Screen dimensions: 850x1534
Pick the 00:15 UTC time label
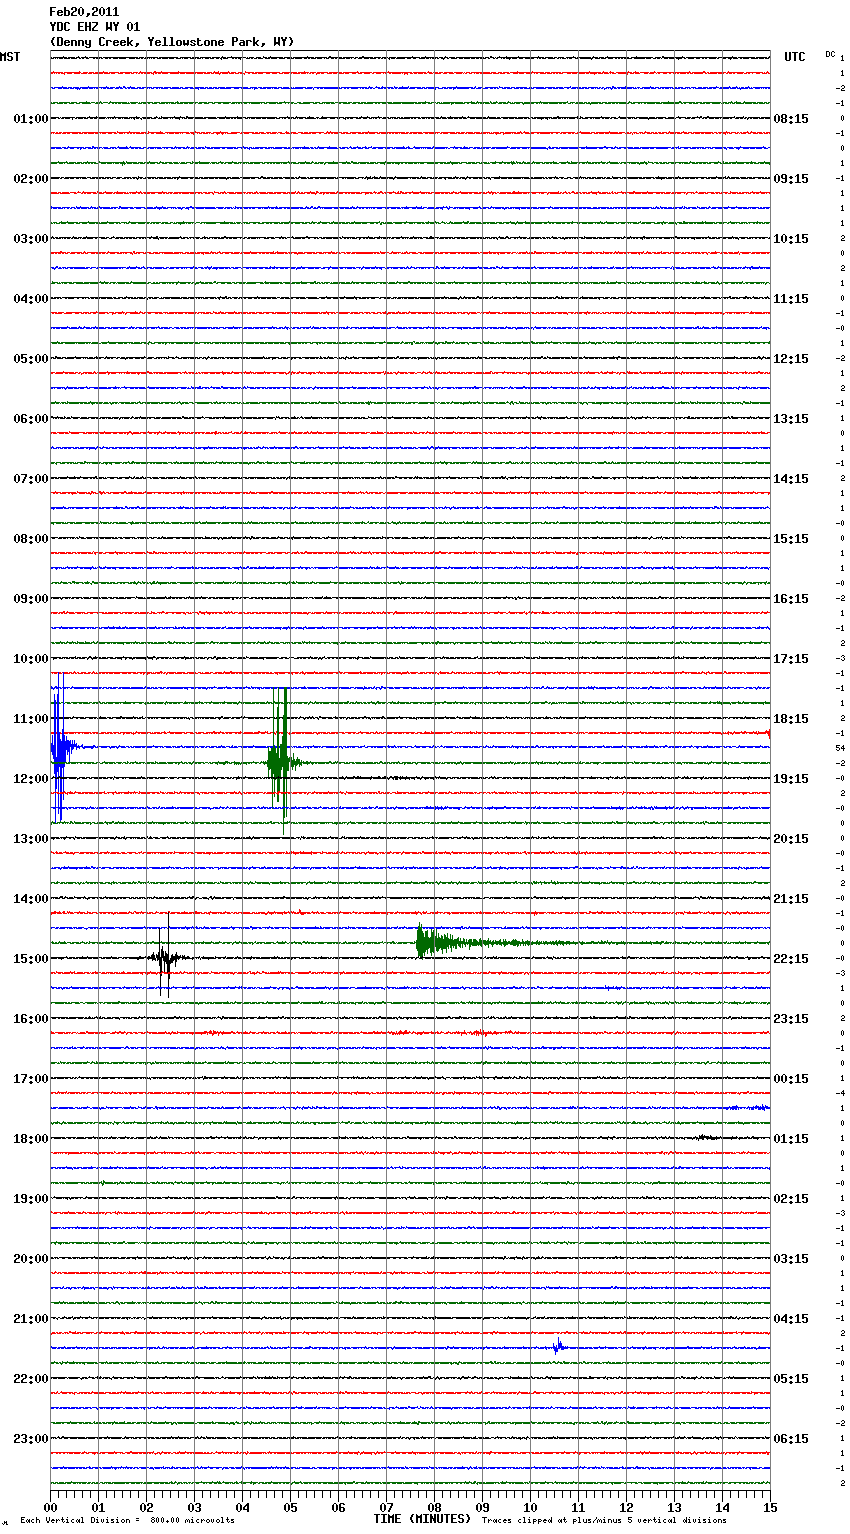791,1079
